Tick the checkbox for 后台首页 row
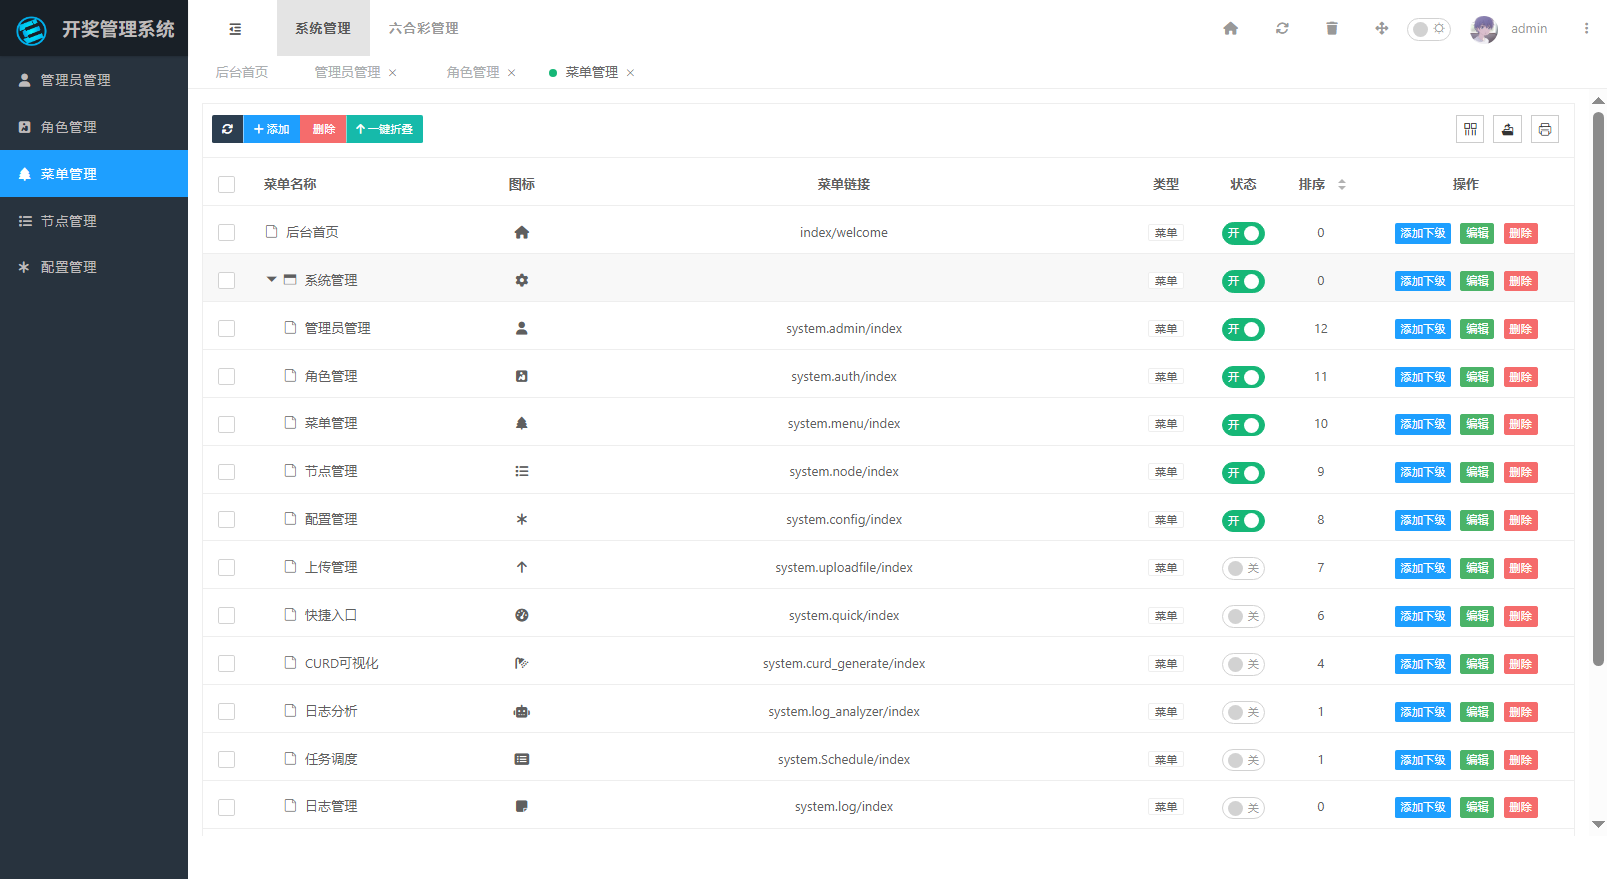The width and height of the screenshot is (1607, 879). pos(227,232)
